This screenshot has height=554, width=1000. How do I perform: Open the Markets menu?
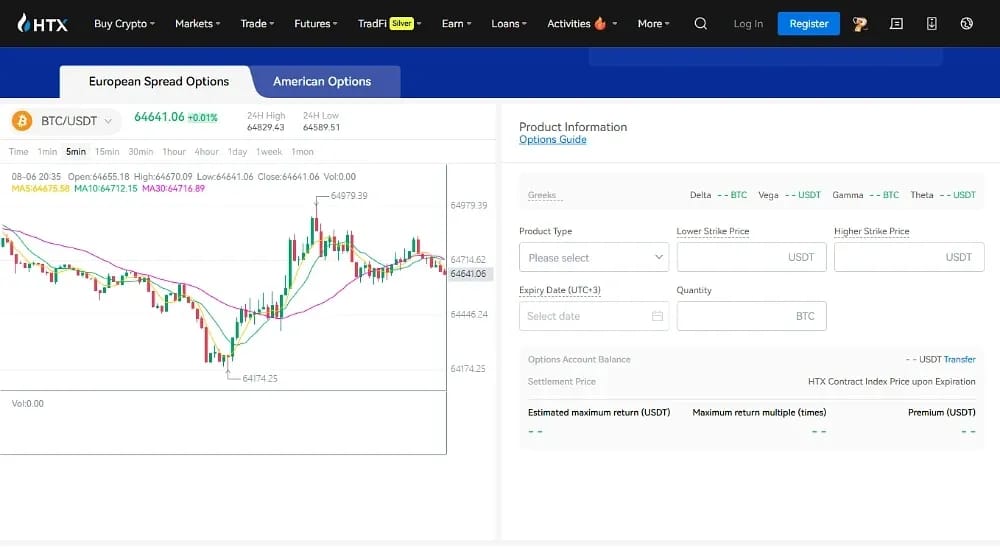(198, 24)
